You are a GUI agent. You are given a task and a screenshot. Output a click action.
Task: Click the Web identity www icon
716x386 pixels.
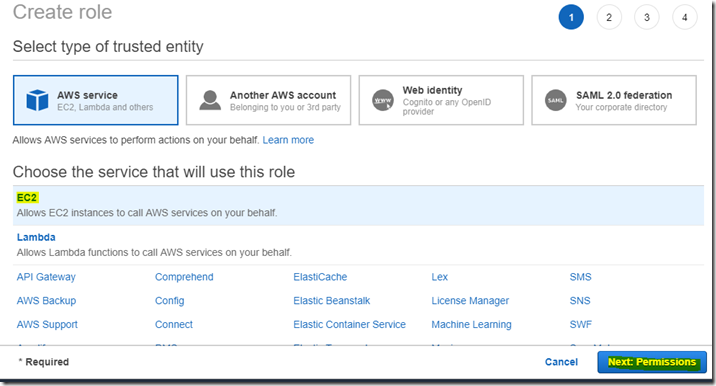383,100
